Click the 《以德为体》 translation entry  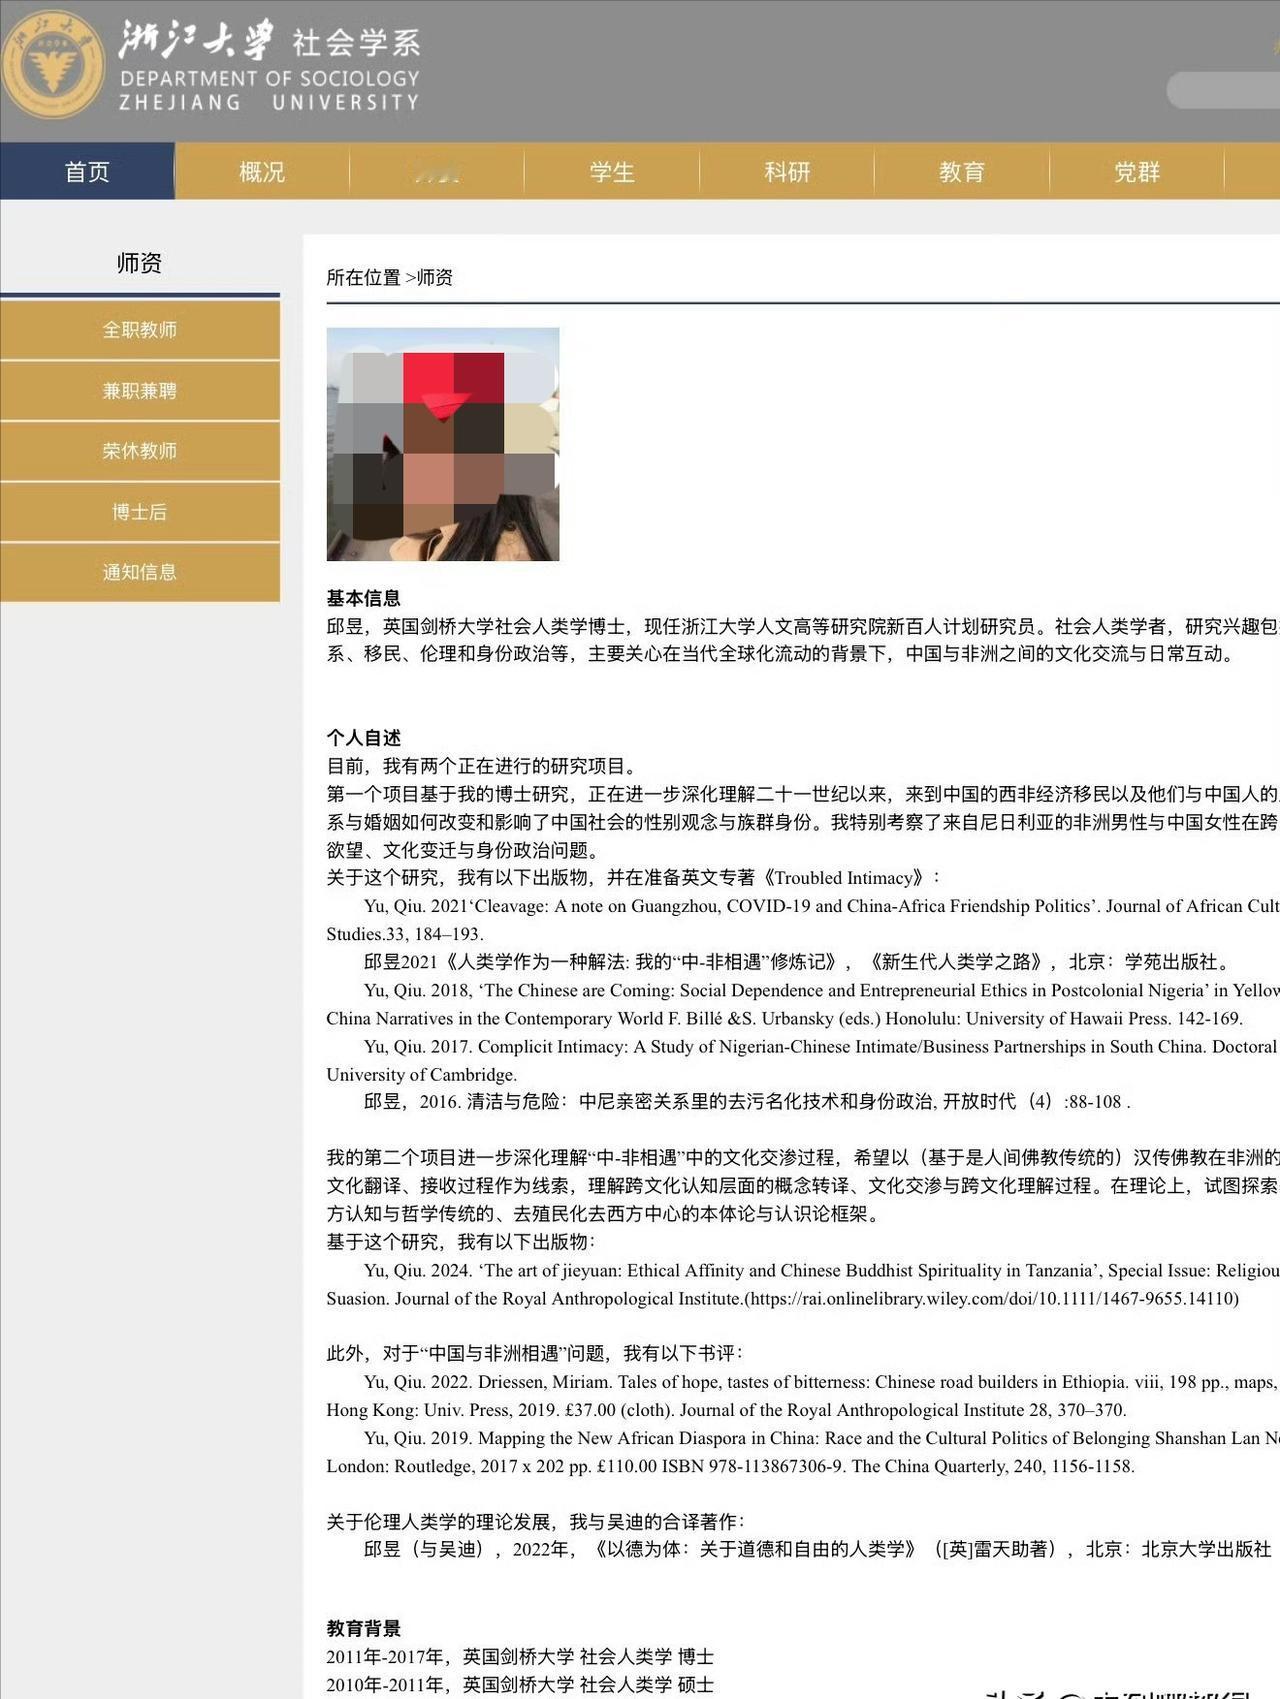(x=817, y=1549)
